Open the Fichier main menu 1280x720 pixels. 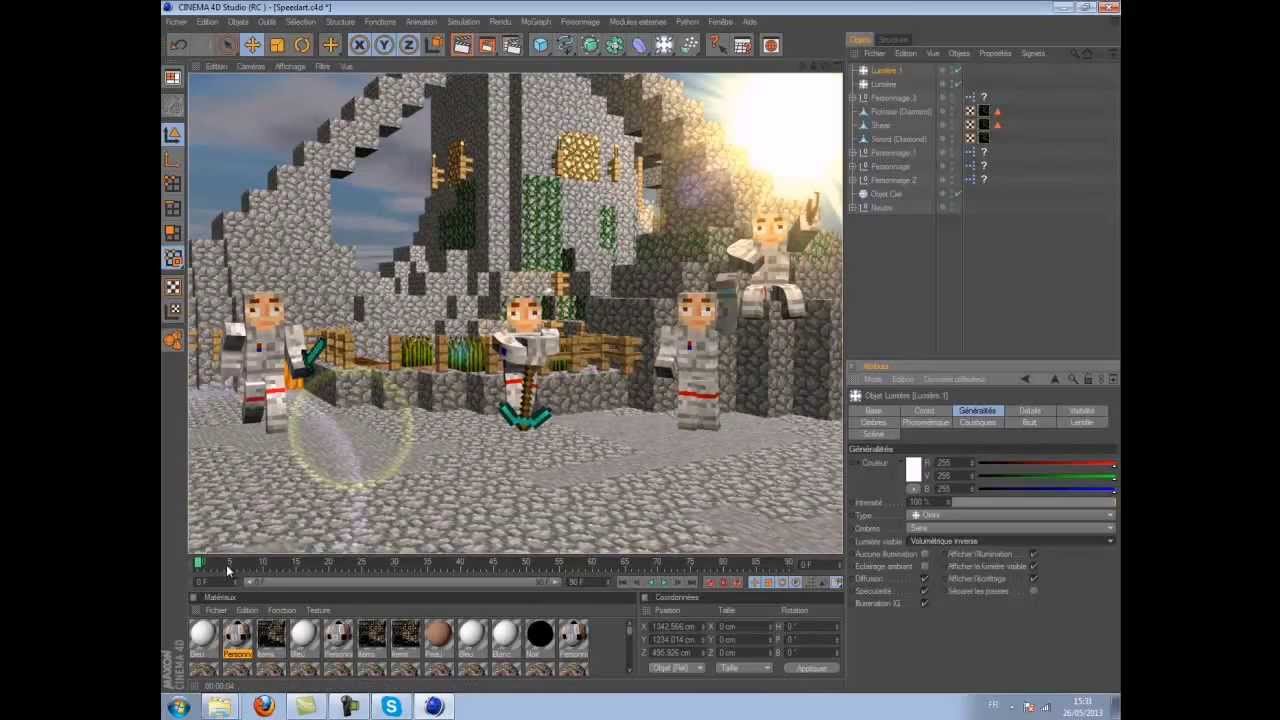(x=176, y=22)
